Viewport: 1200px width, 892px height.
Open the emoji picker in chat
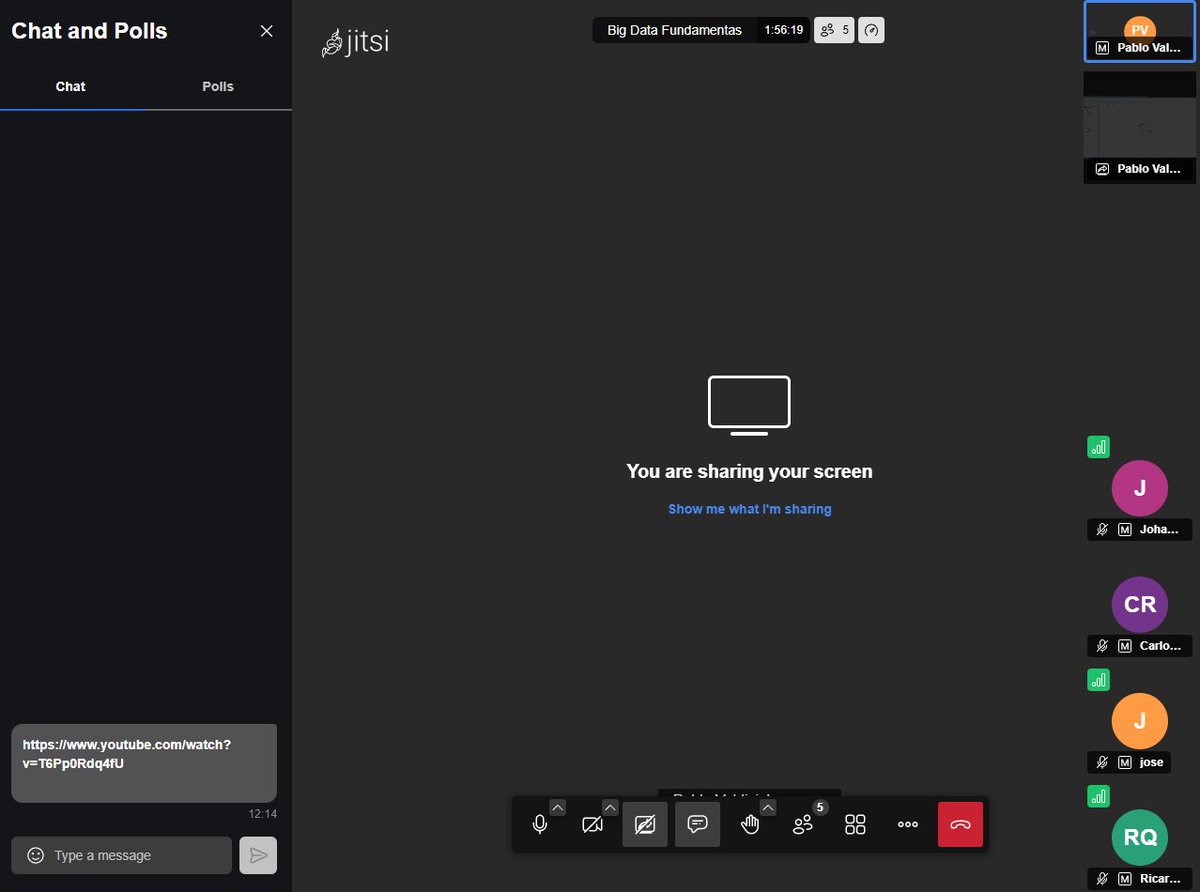pos(35,855)
